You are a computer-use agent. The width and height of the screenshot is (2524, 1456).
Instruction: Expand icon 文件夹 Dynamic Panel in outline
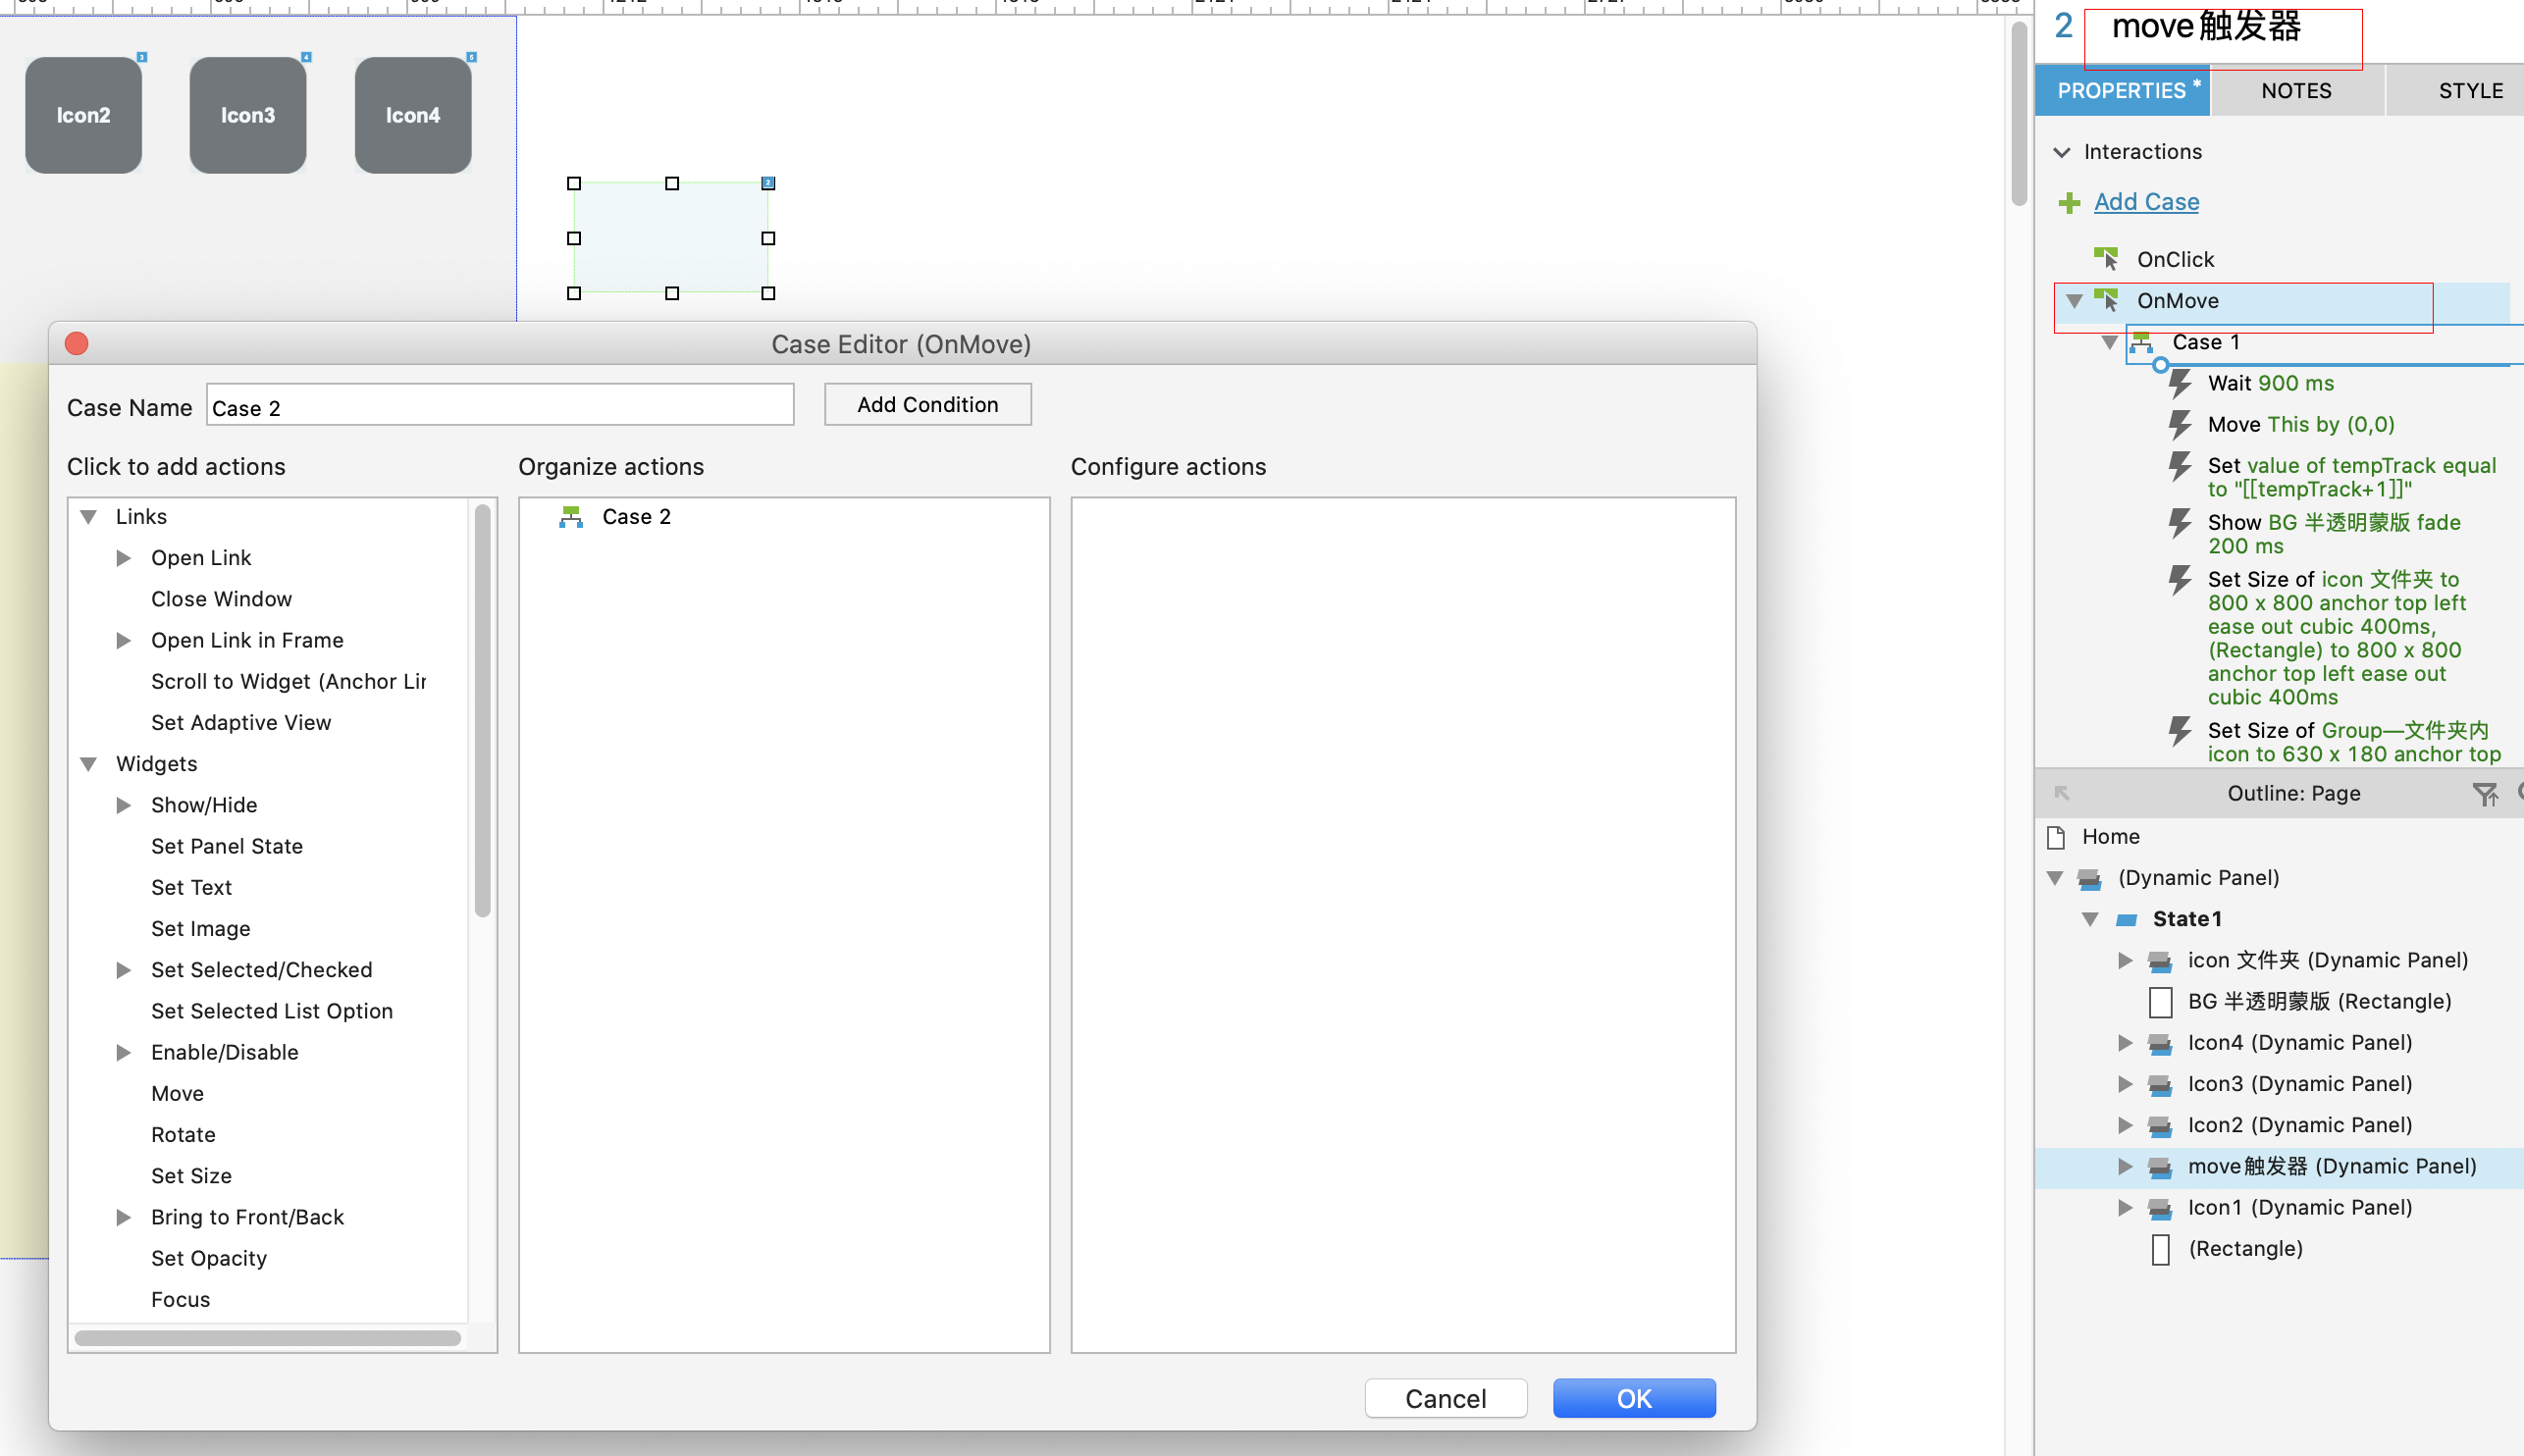(2125, 961)
